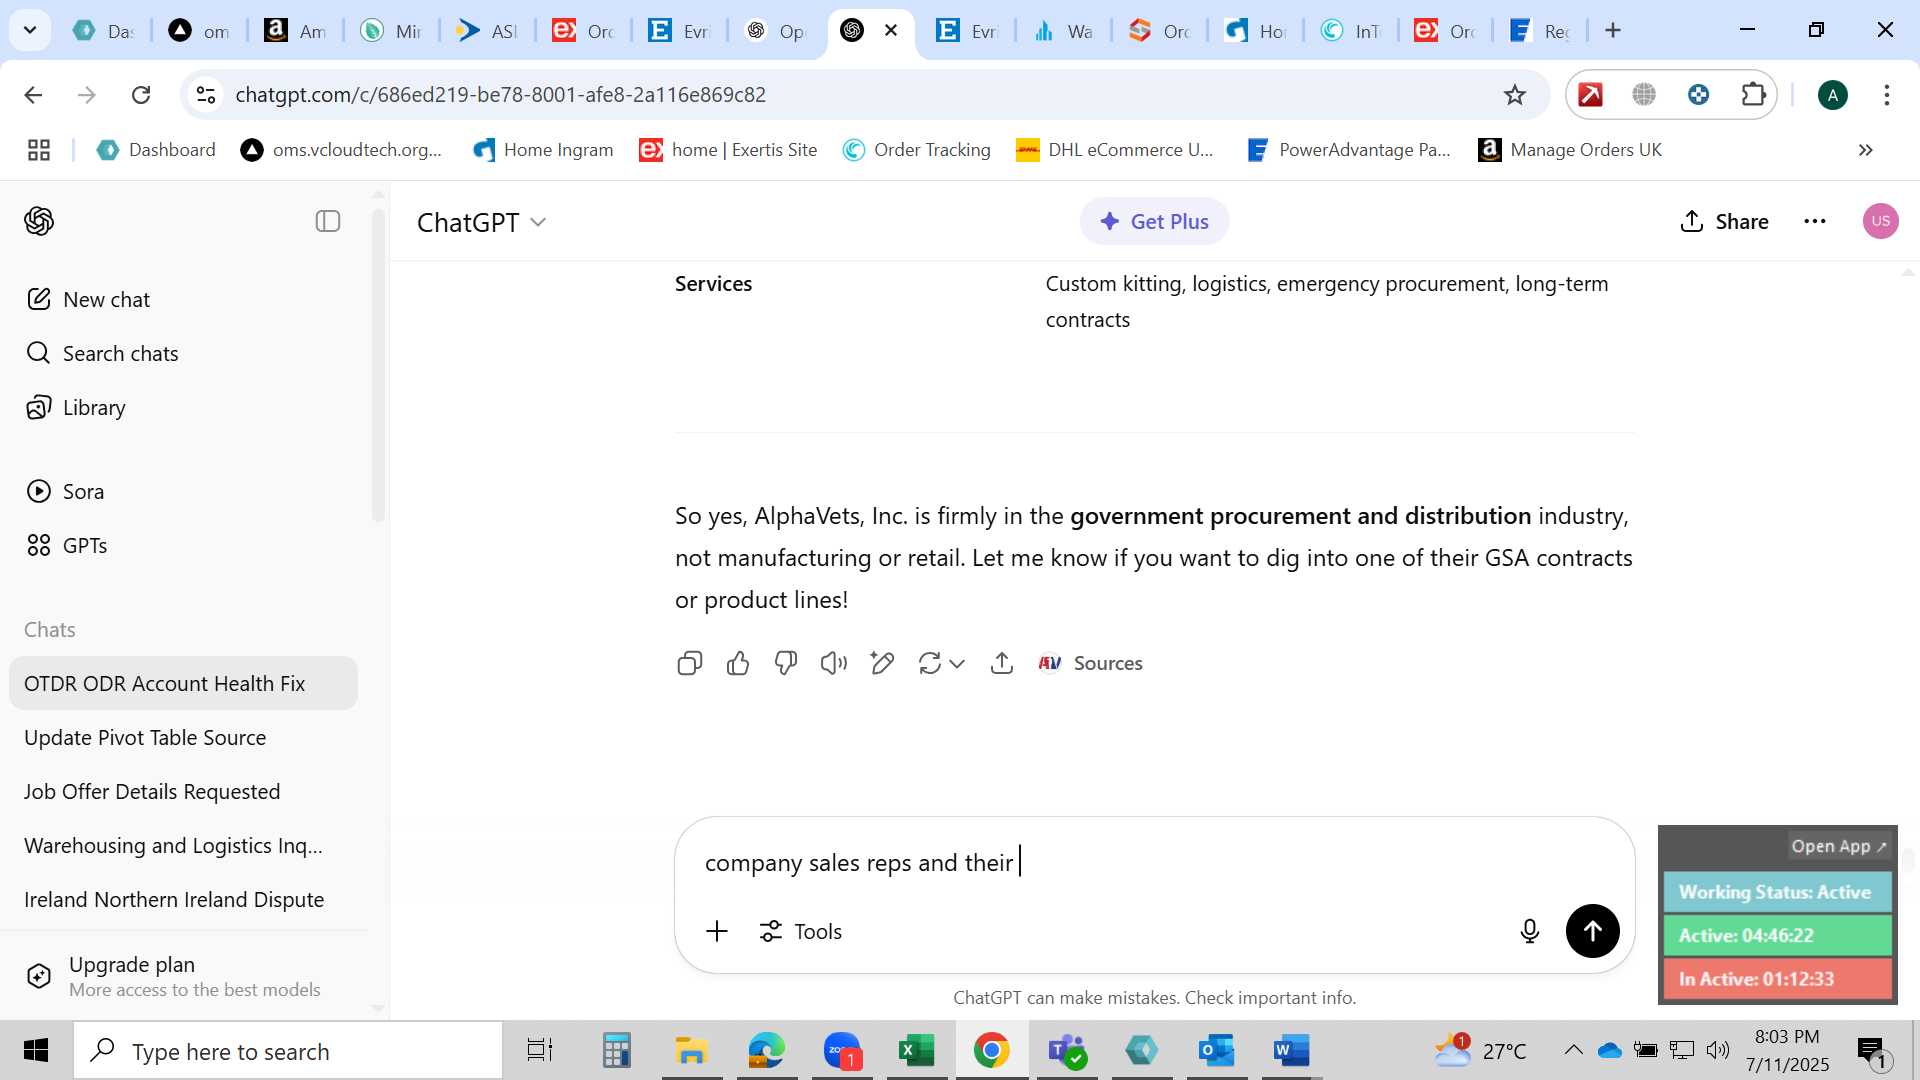The height and width of the screenshot is (1080, 1920).
Task: Expand the regenerate model options chevron
Action: tap(958, 664)
